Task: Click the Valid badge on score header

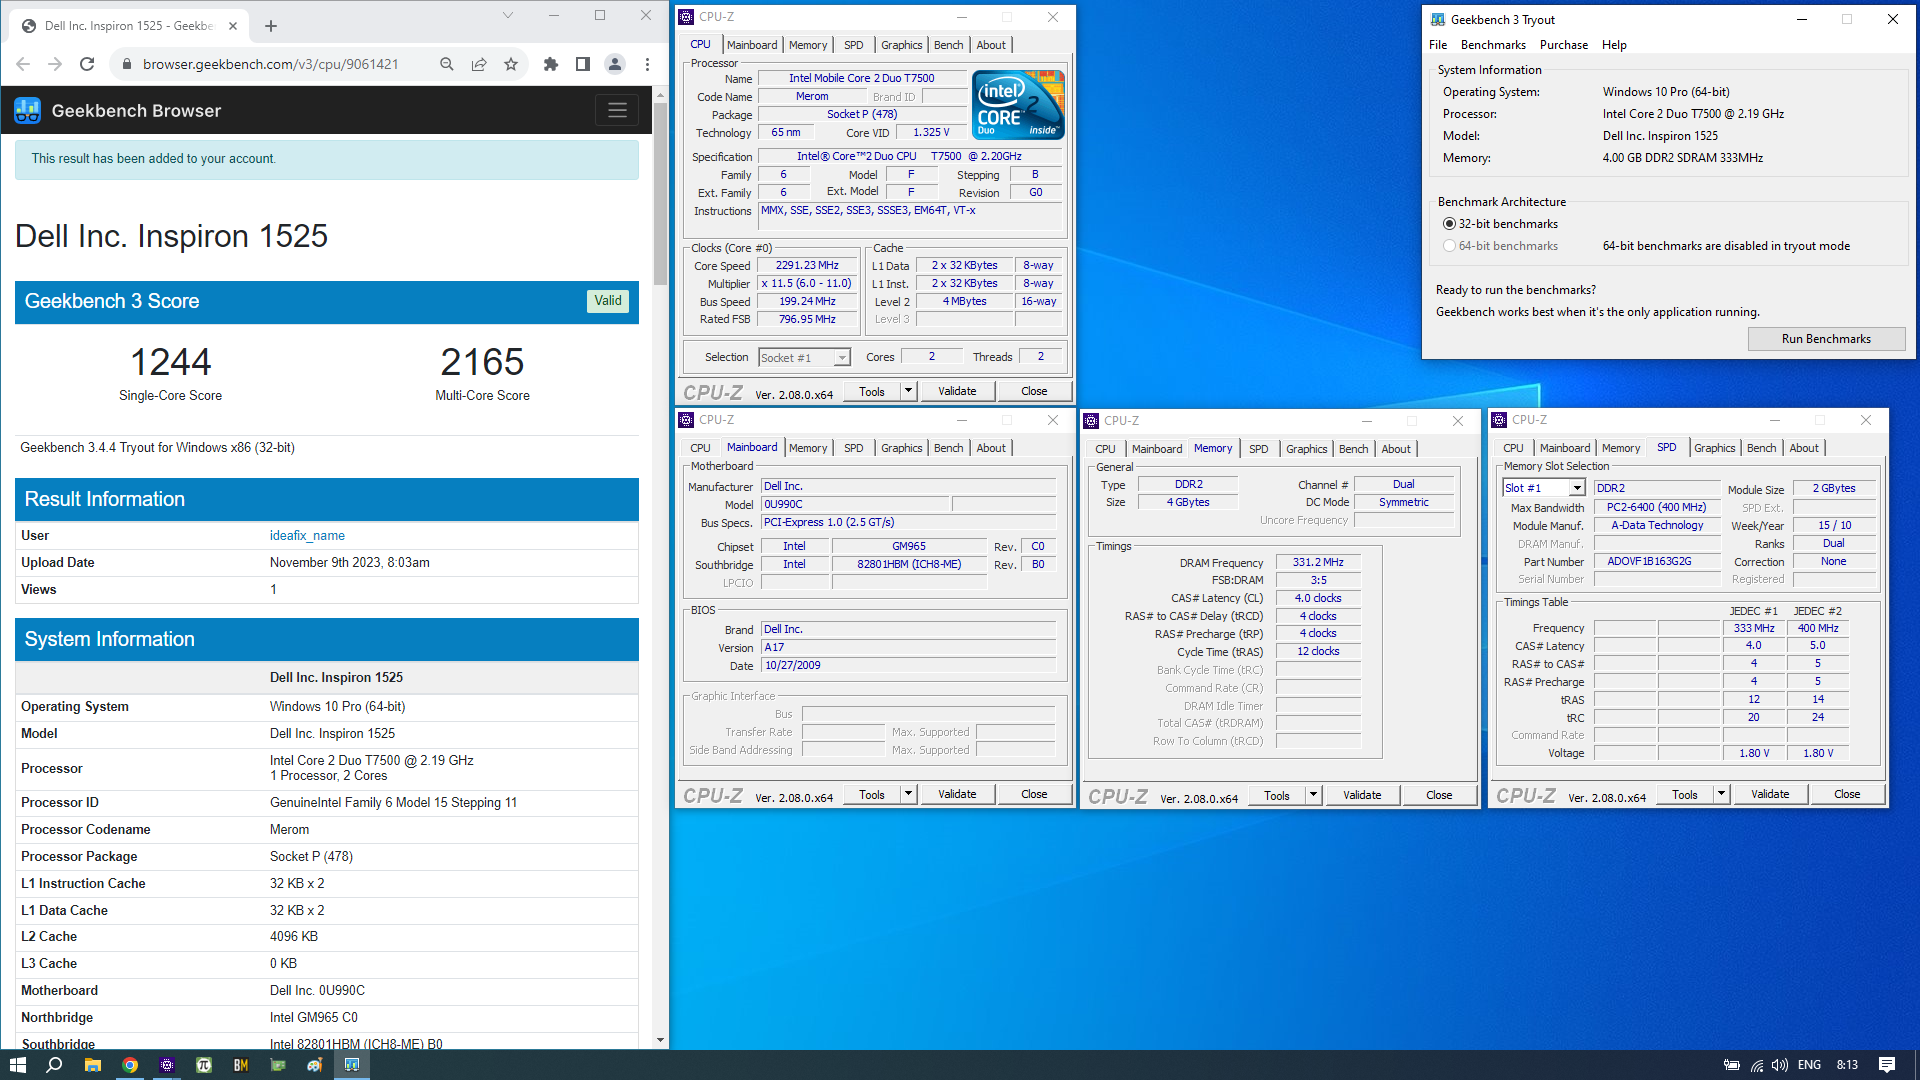Action: pos(608,301)
